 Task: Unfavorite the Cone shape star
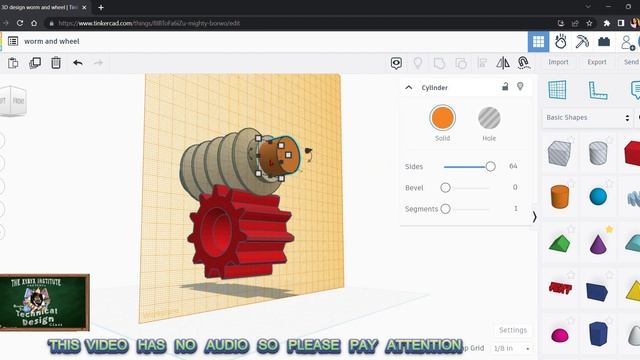pyautogui.click(x=609, y=229)
